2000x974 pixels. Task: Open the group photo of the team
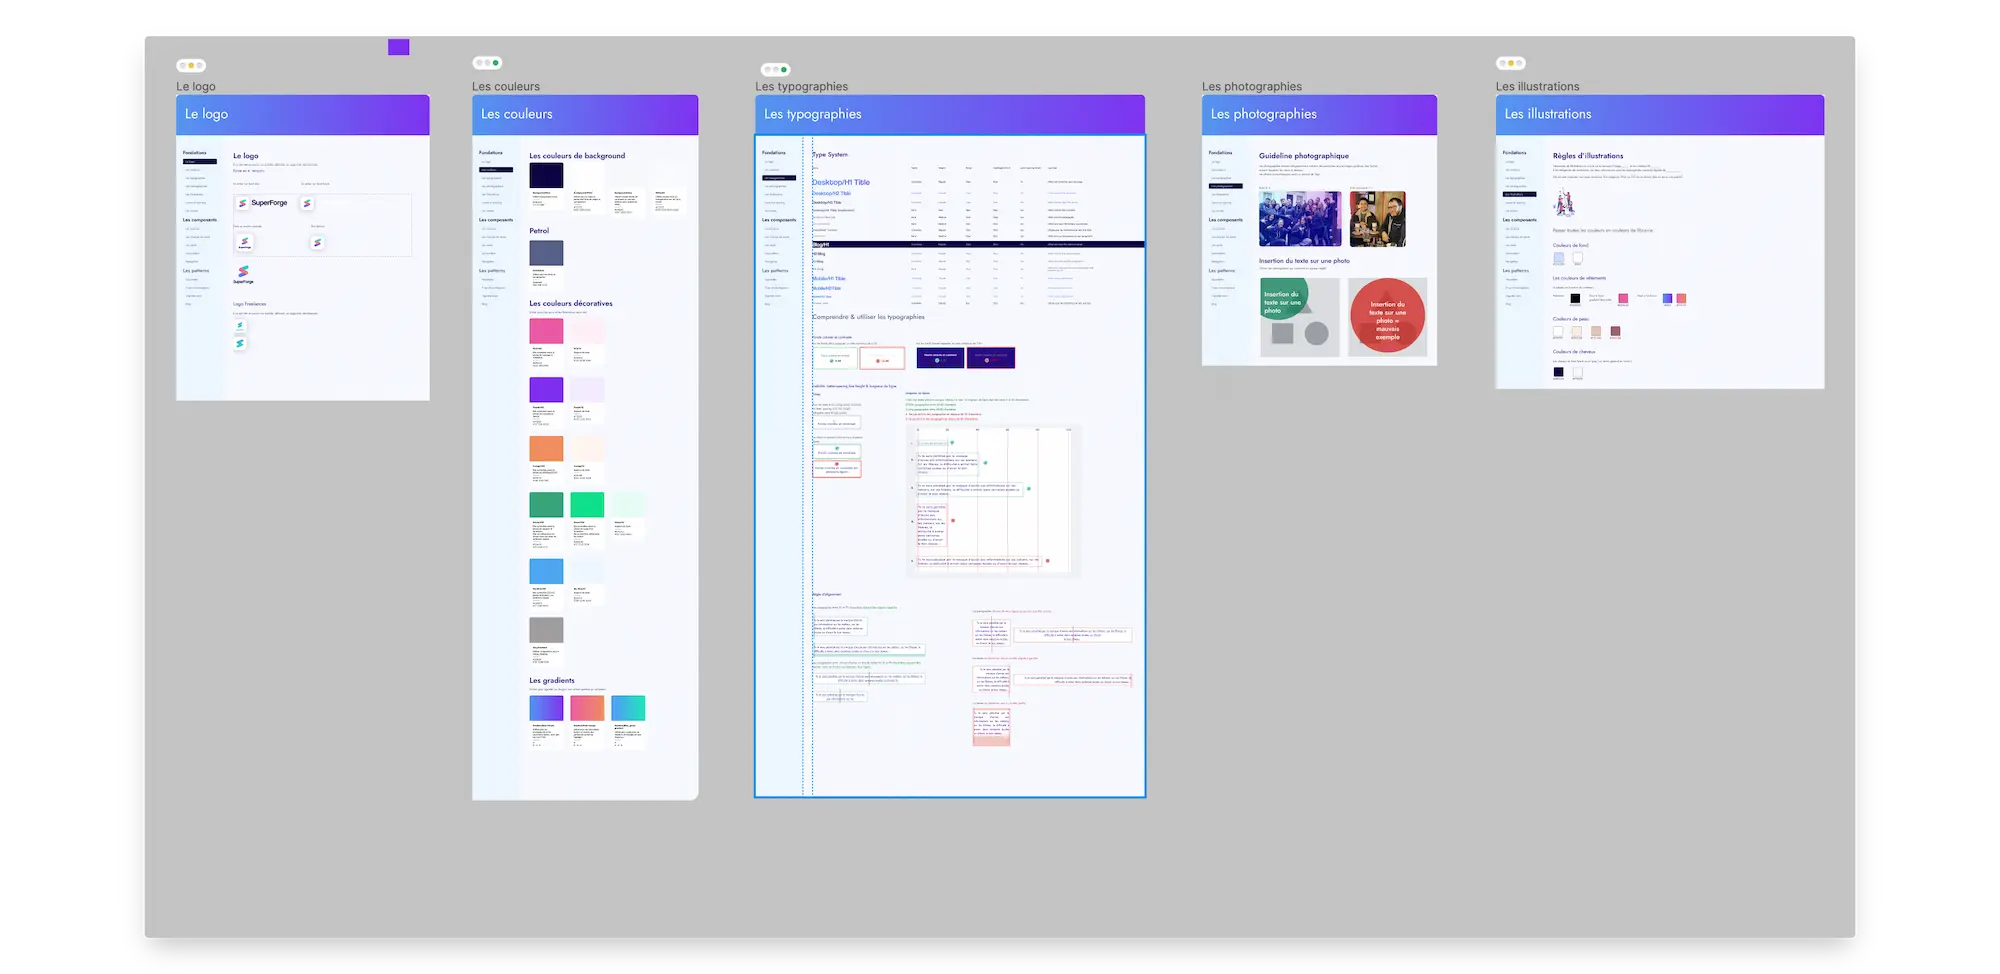click(x=1300, y=219)
